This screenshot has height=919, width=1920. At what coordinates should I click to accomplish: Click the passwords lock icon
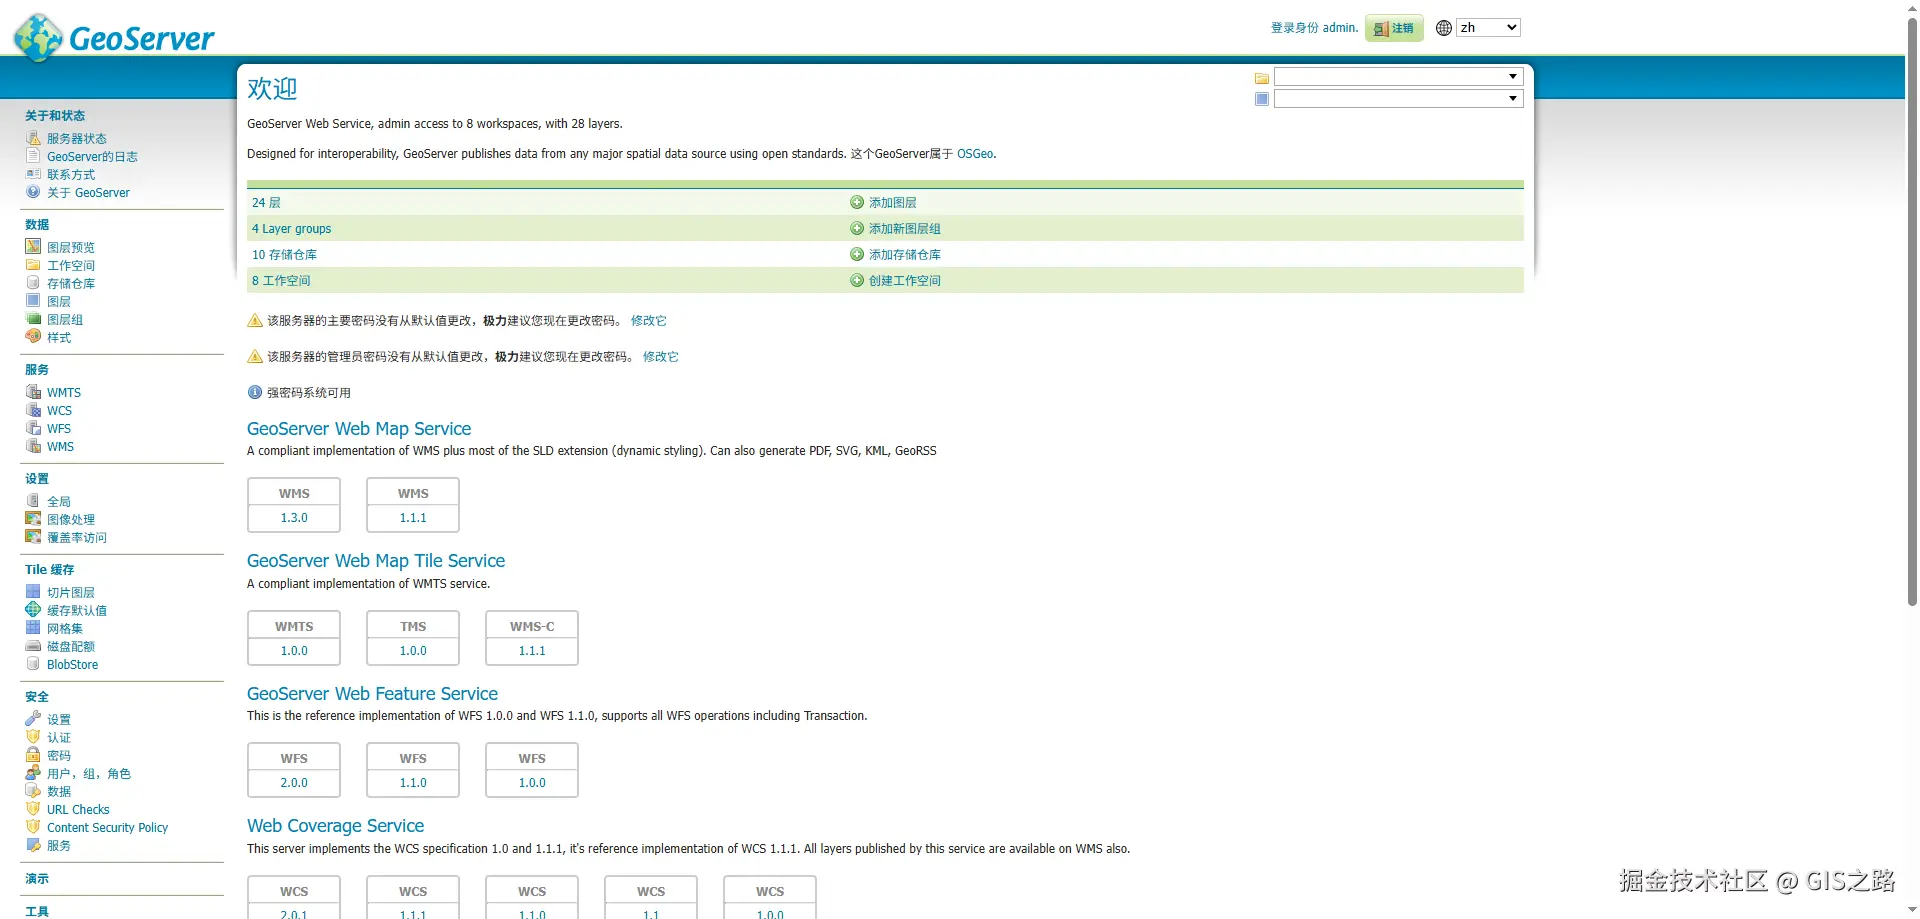point(33,755)
